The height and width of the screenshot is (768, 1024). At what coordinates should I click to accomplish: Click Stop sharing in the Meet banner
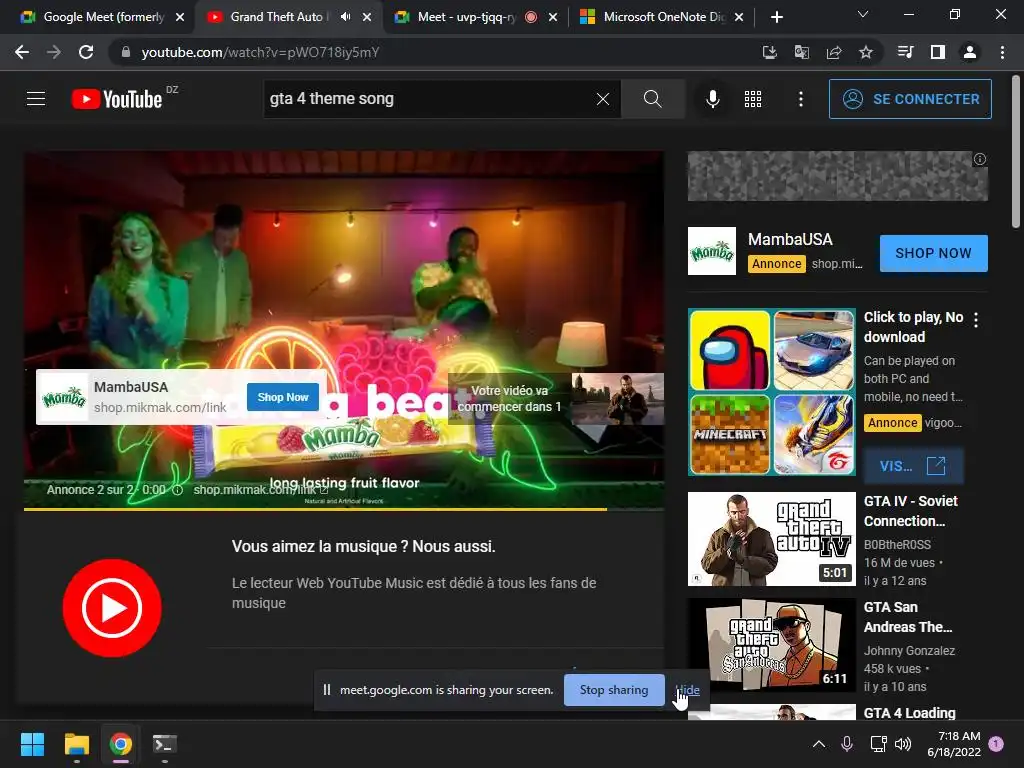click(614, 690)
